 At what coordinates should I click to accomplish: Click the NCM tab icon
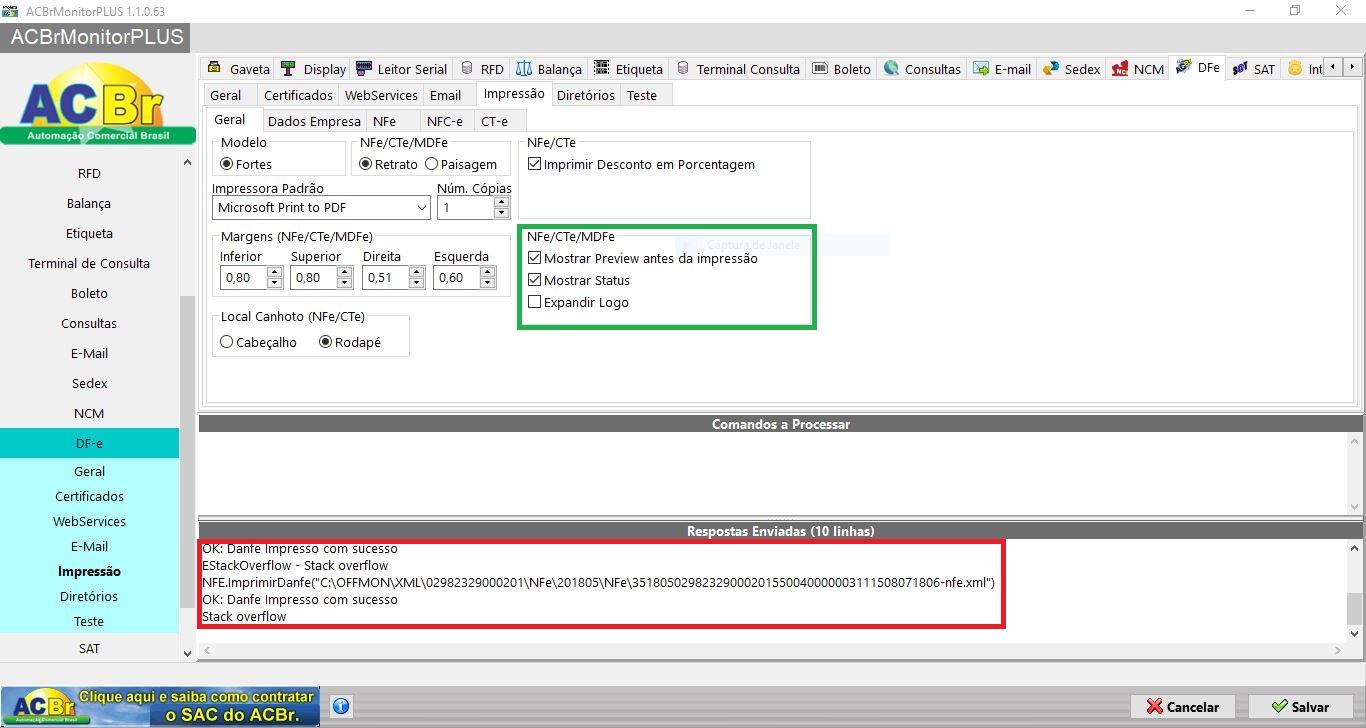[1120, 68]
